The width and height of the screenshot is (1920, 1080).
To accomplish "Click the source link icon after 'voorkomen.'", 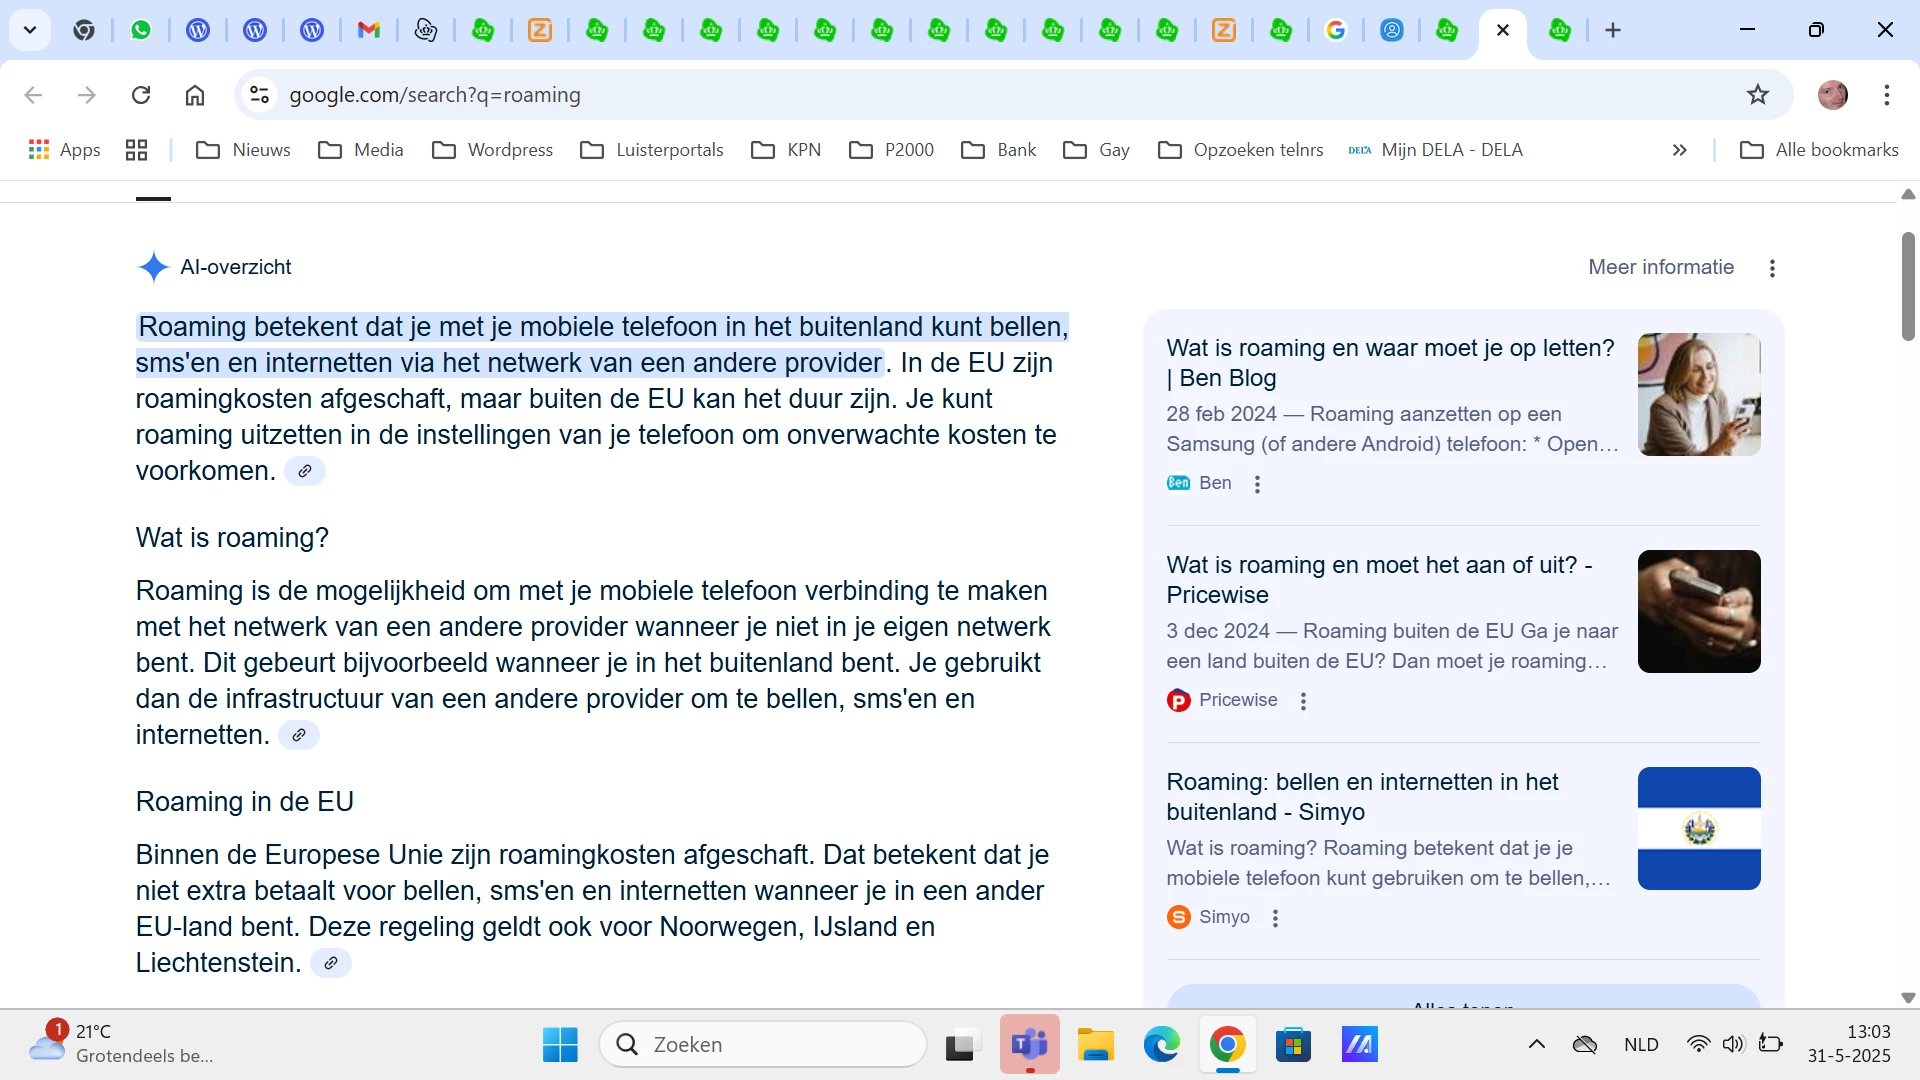I will pyautogui.click(x=305, y=471).
